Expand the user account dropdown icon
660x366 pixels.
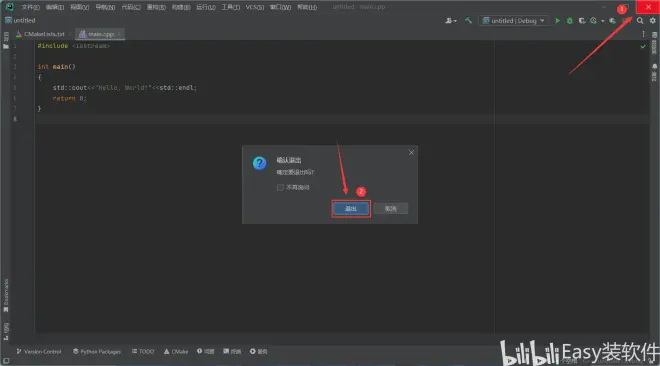tap(451, 21)
